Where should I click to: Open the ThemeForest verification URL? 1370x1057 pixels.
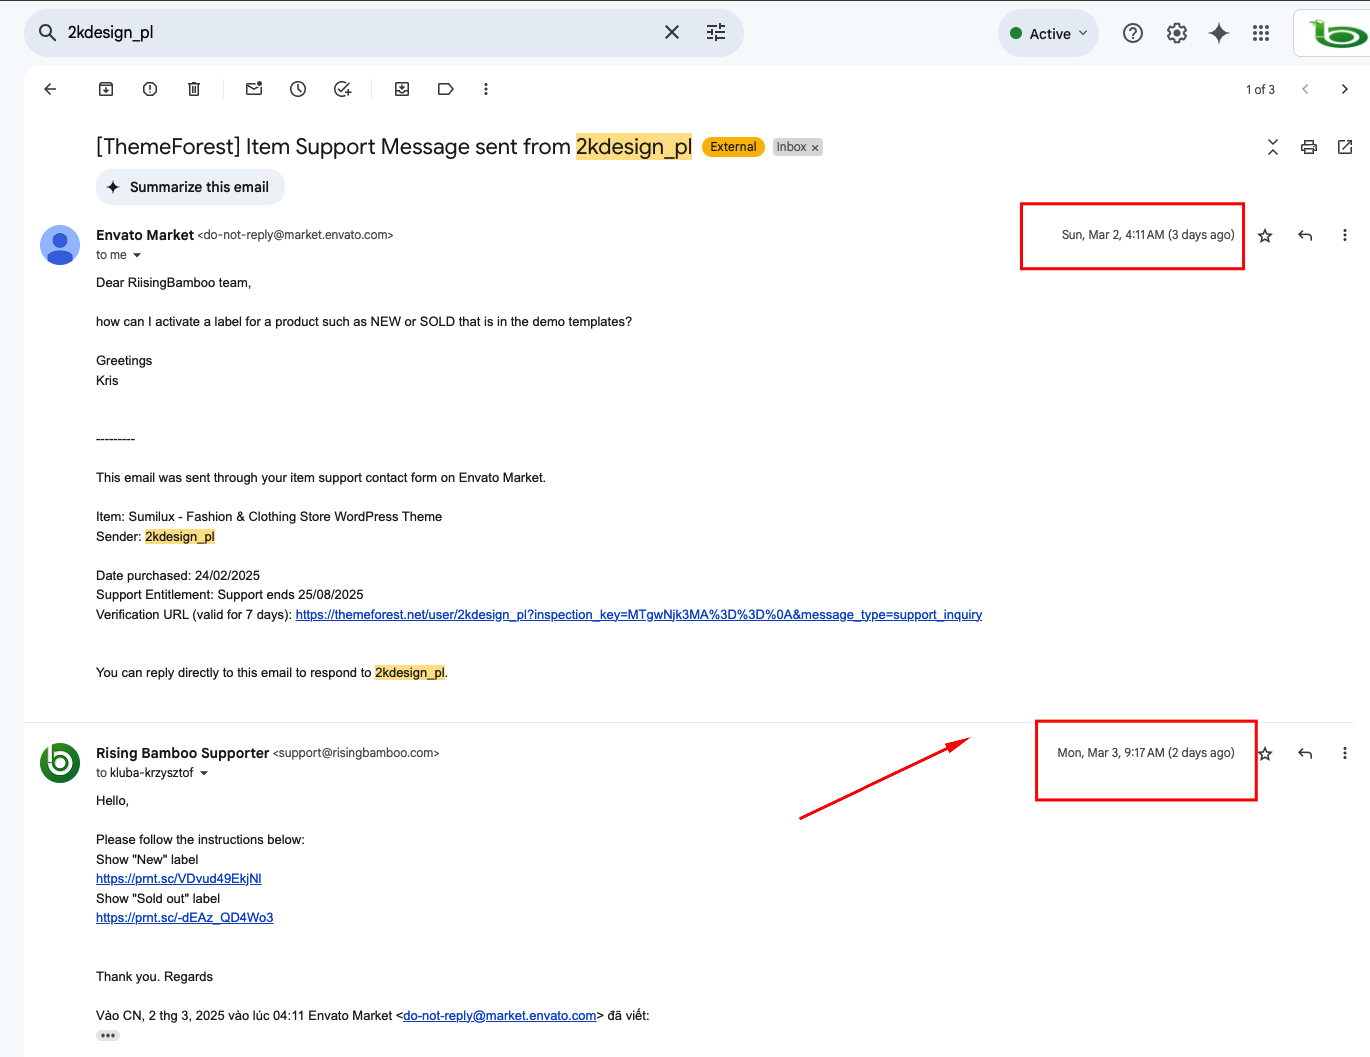639,615
